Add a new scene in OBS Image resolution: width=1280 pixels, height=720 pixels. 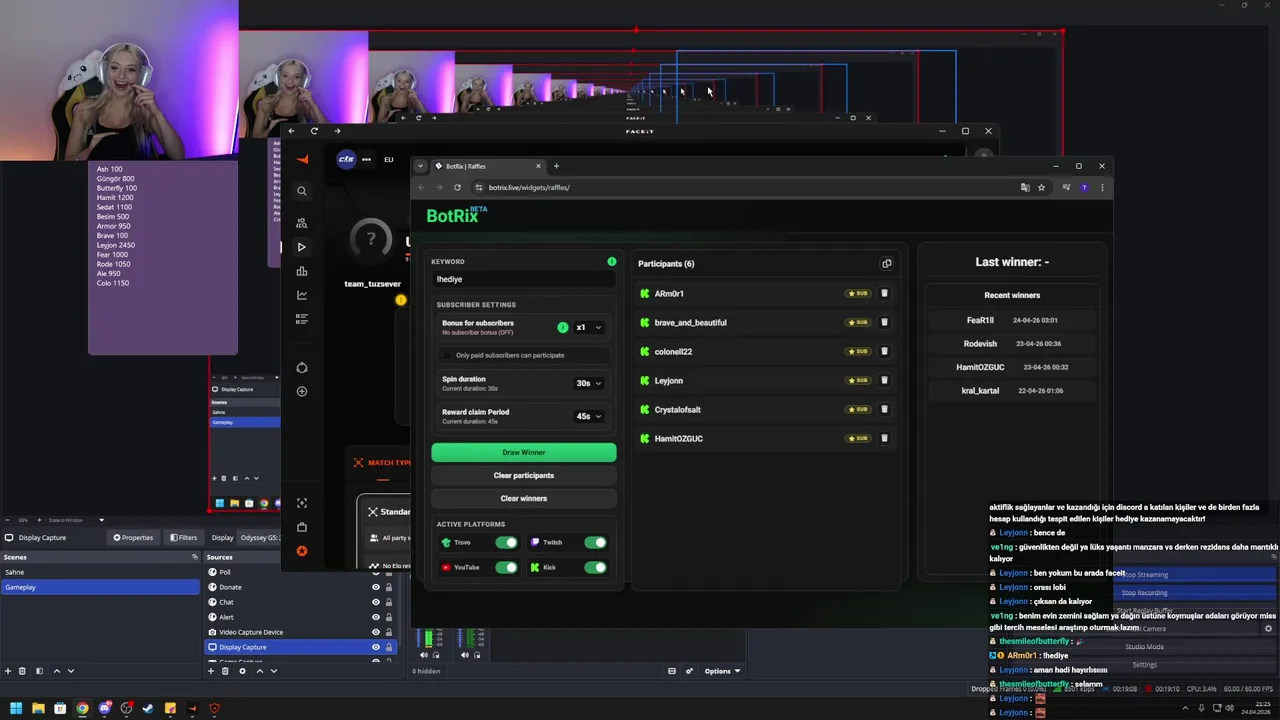point(8,671)
